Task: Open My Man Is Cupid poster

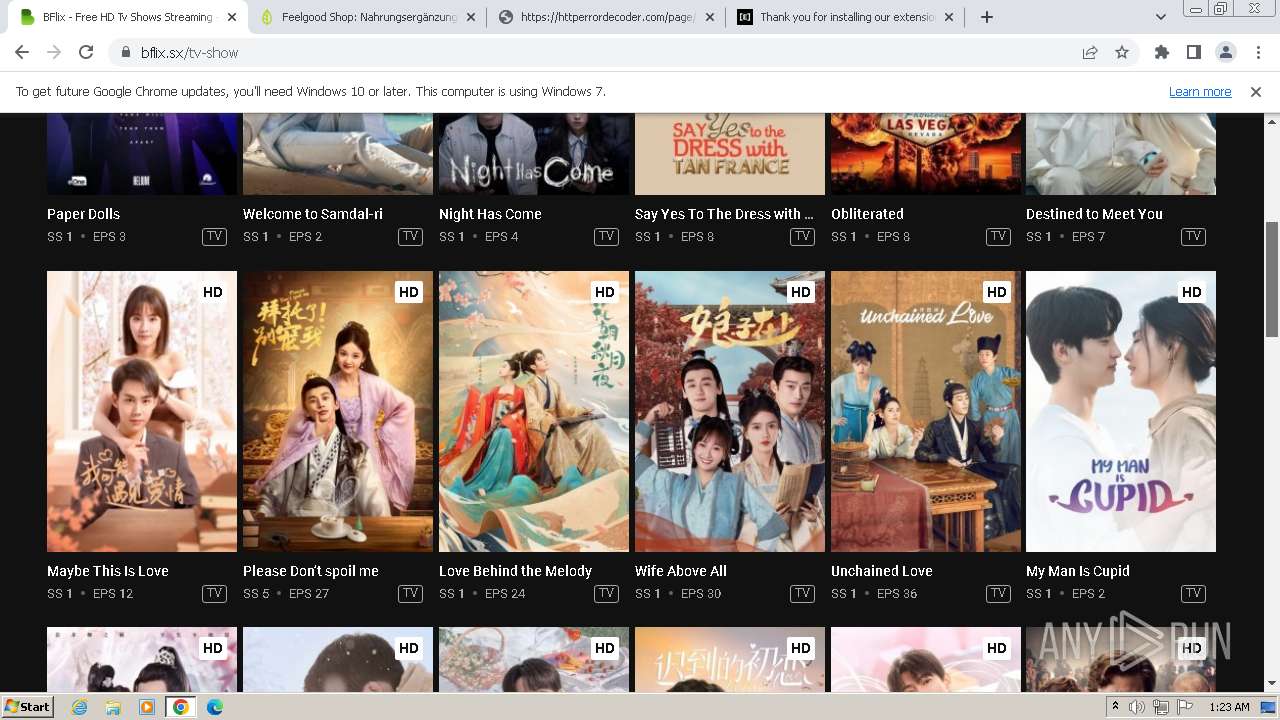Action: [1121, 411]
